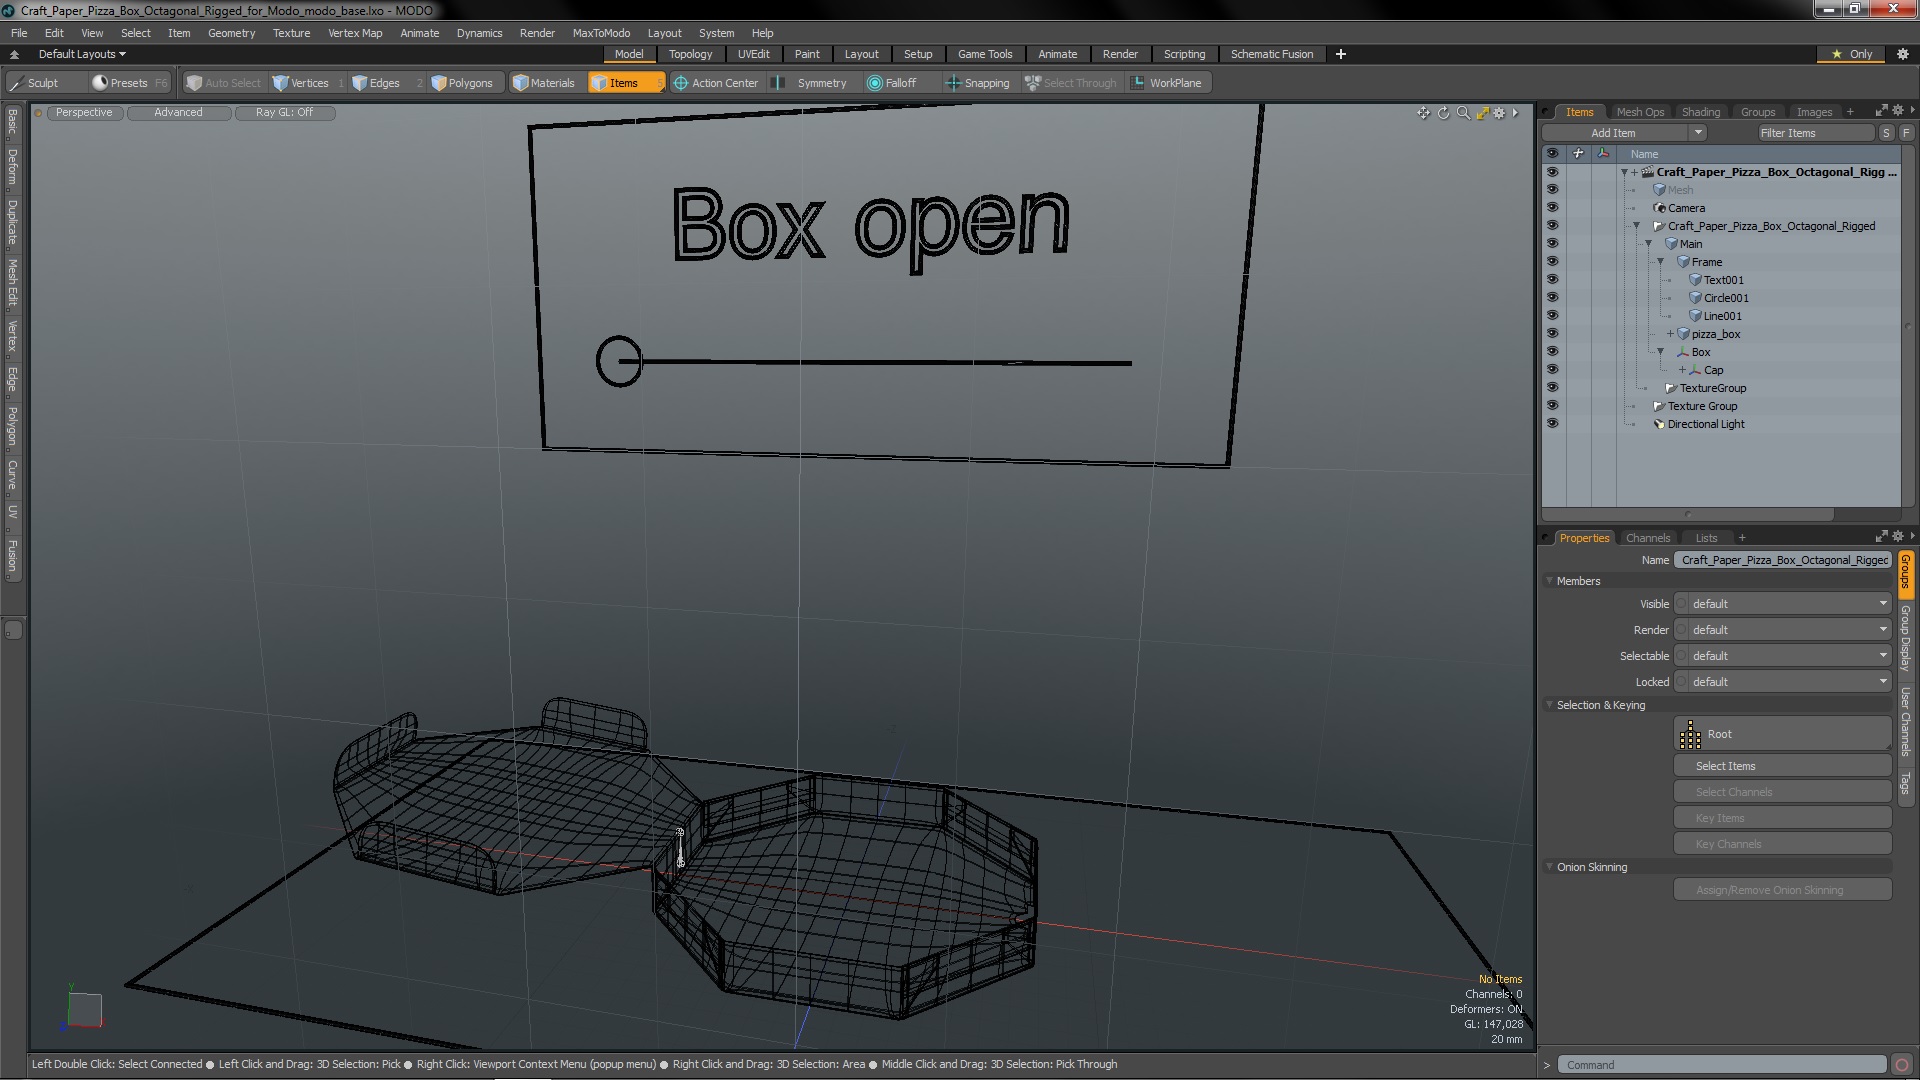Open Default Layouts dropdown
The width and height of the screenshot is (1920, 1080).
click(x=82, y=54)
